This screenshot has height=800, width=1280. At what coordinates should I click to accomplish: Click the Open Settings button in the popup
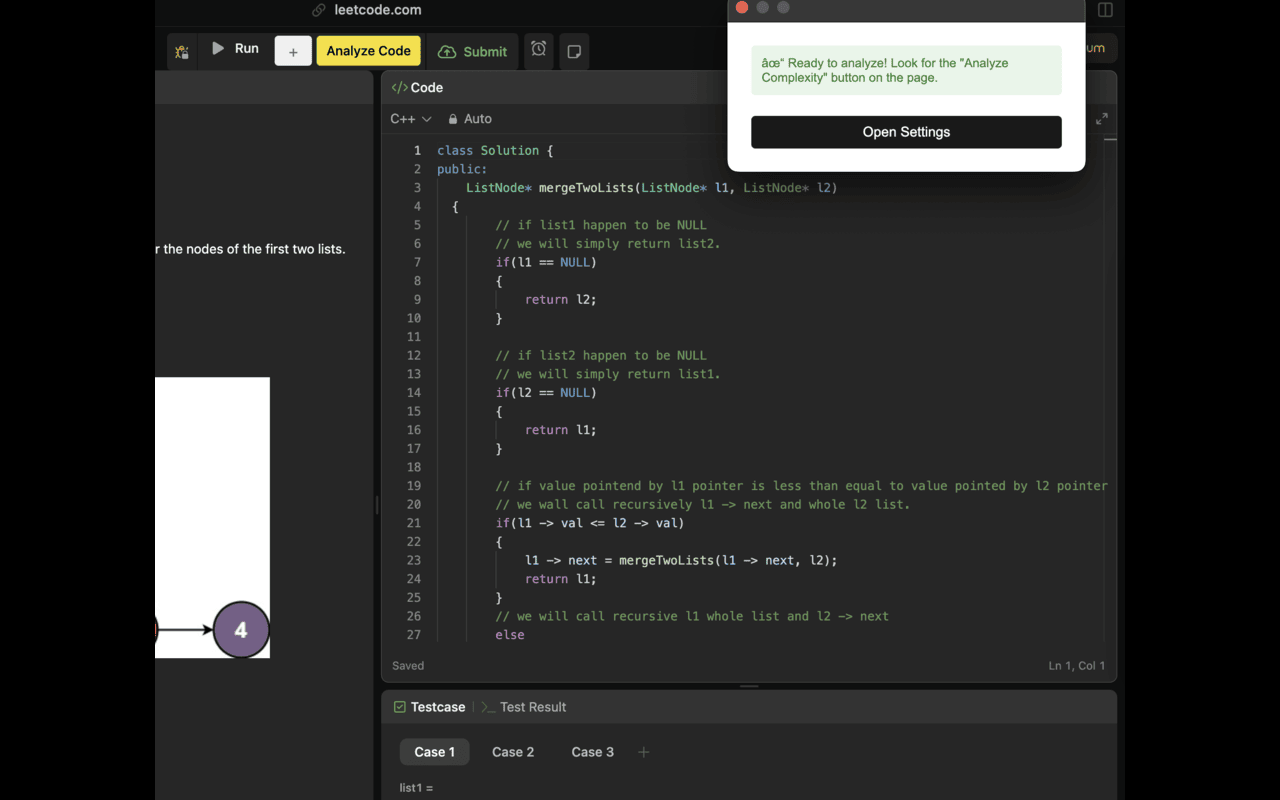click(x=906, y=132)
